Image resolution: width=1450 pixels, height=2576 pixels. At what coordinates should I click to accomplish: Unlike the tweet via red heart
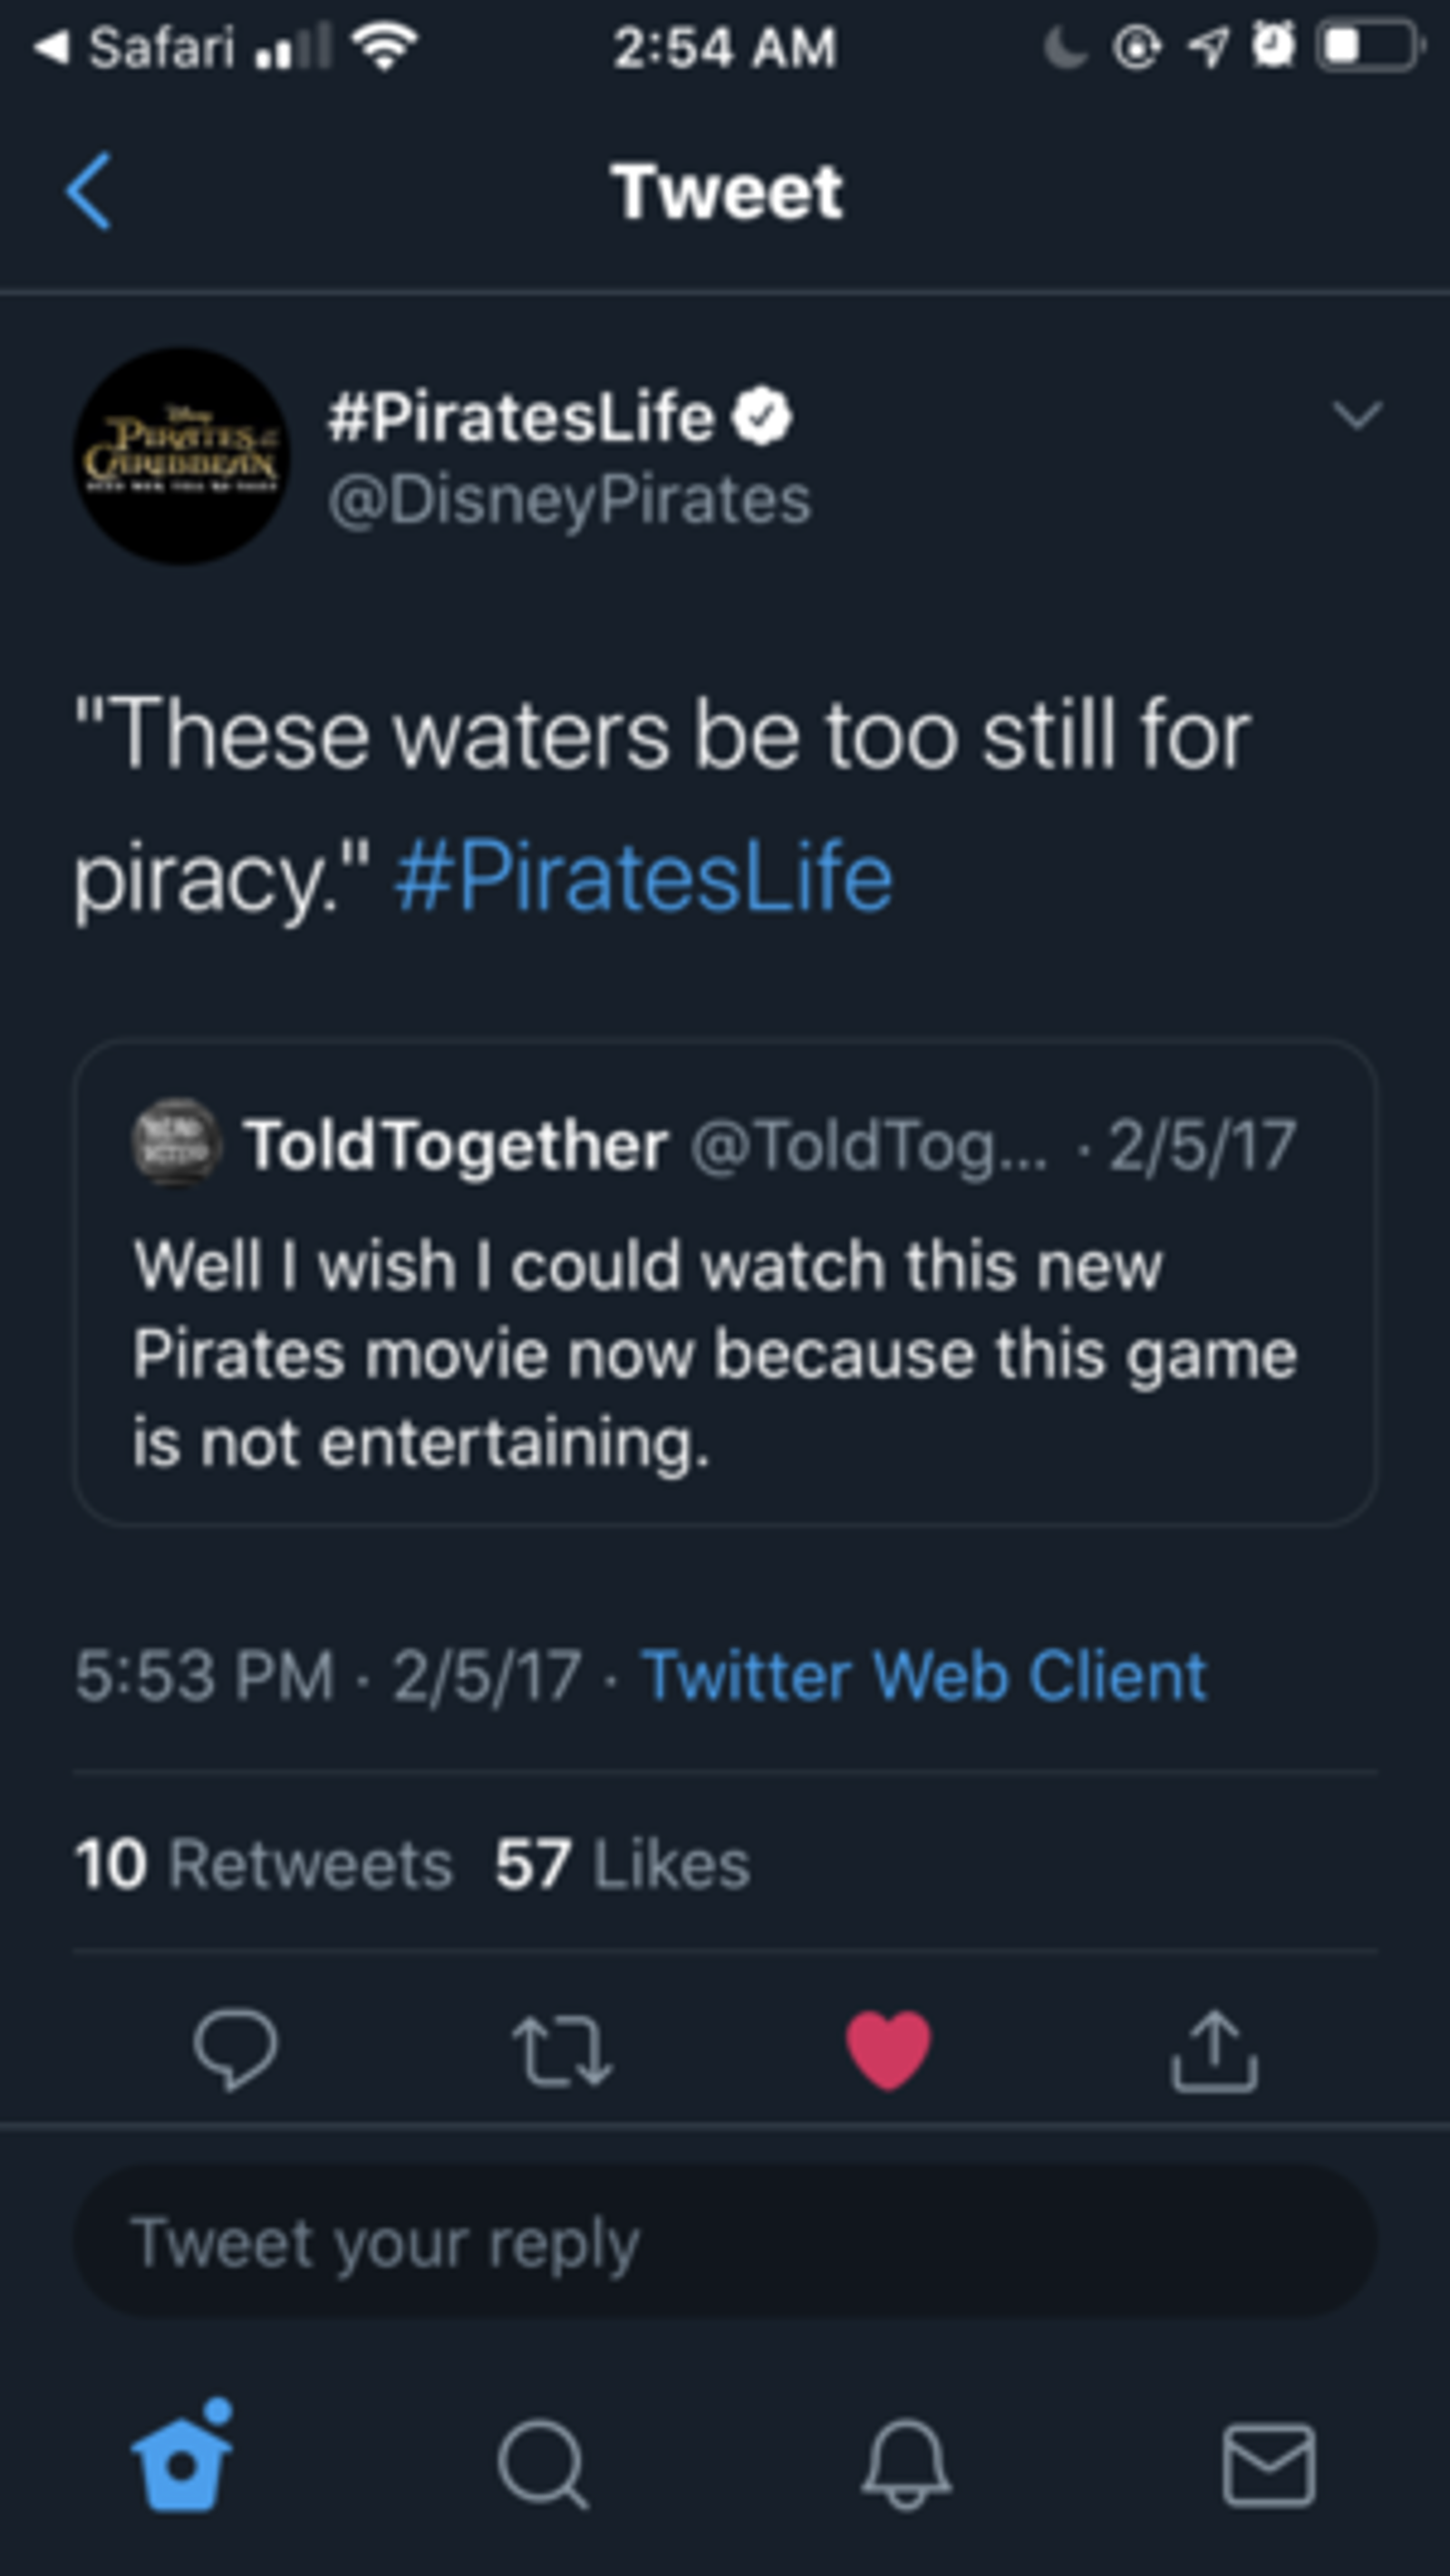point(888,2050)
